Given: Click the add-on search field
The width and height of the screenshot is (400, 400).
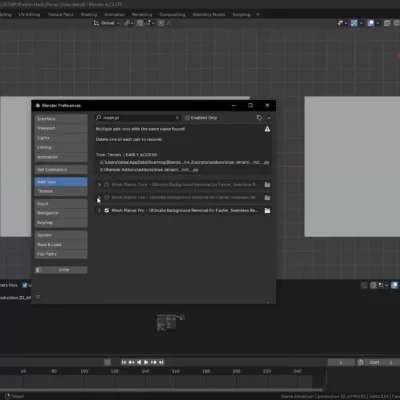Looking at the screenshot, I should click(x=137, y=118).
